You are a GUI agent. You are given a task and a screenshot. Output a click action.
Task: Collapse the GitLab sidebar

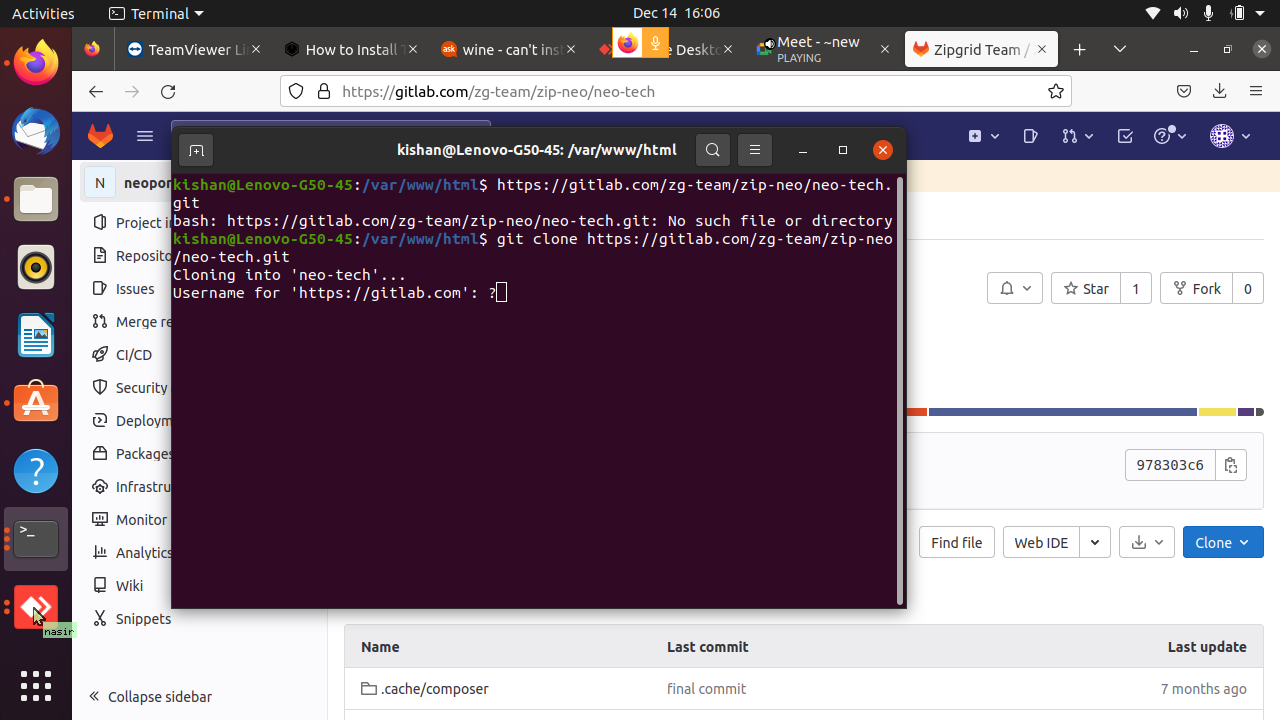point(150,696)
